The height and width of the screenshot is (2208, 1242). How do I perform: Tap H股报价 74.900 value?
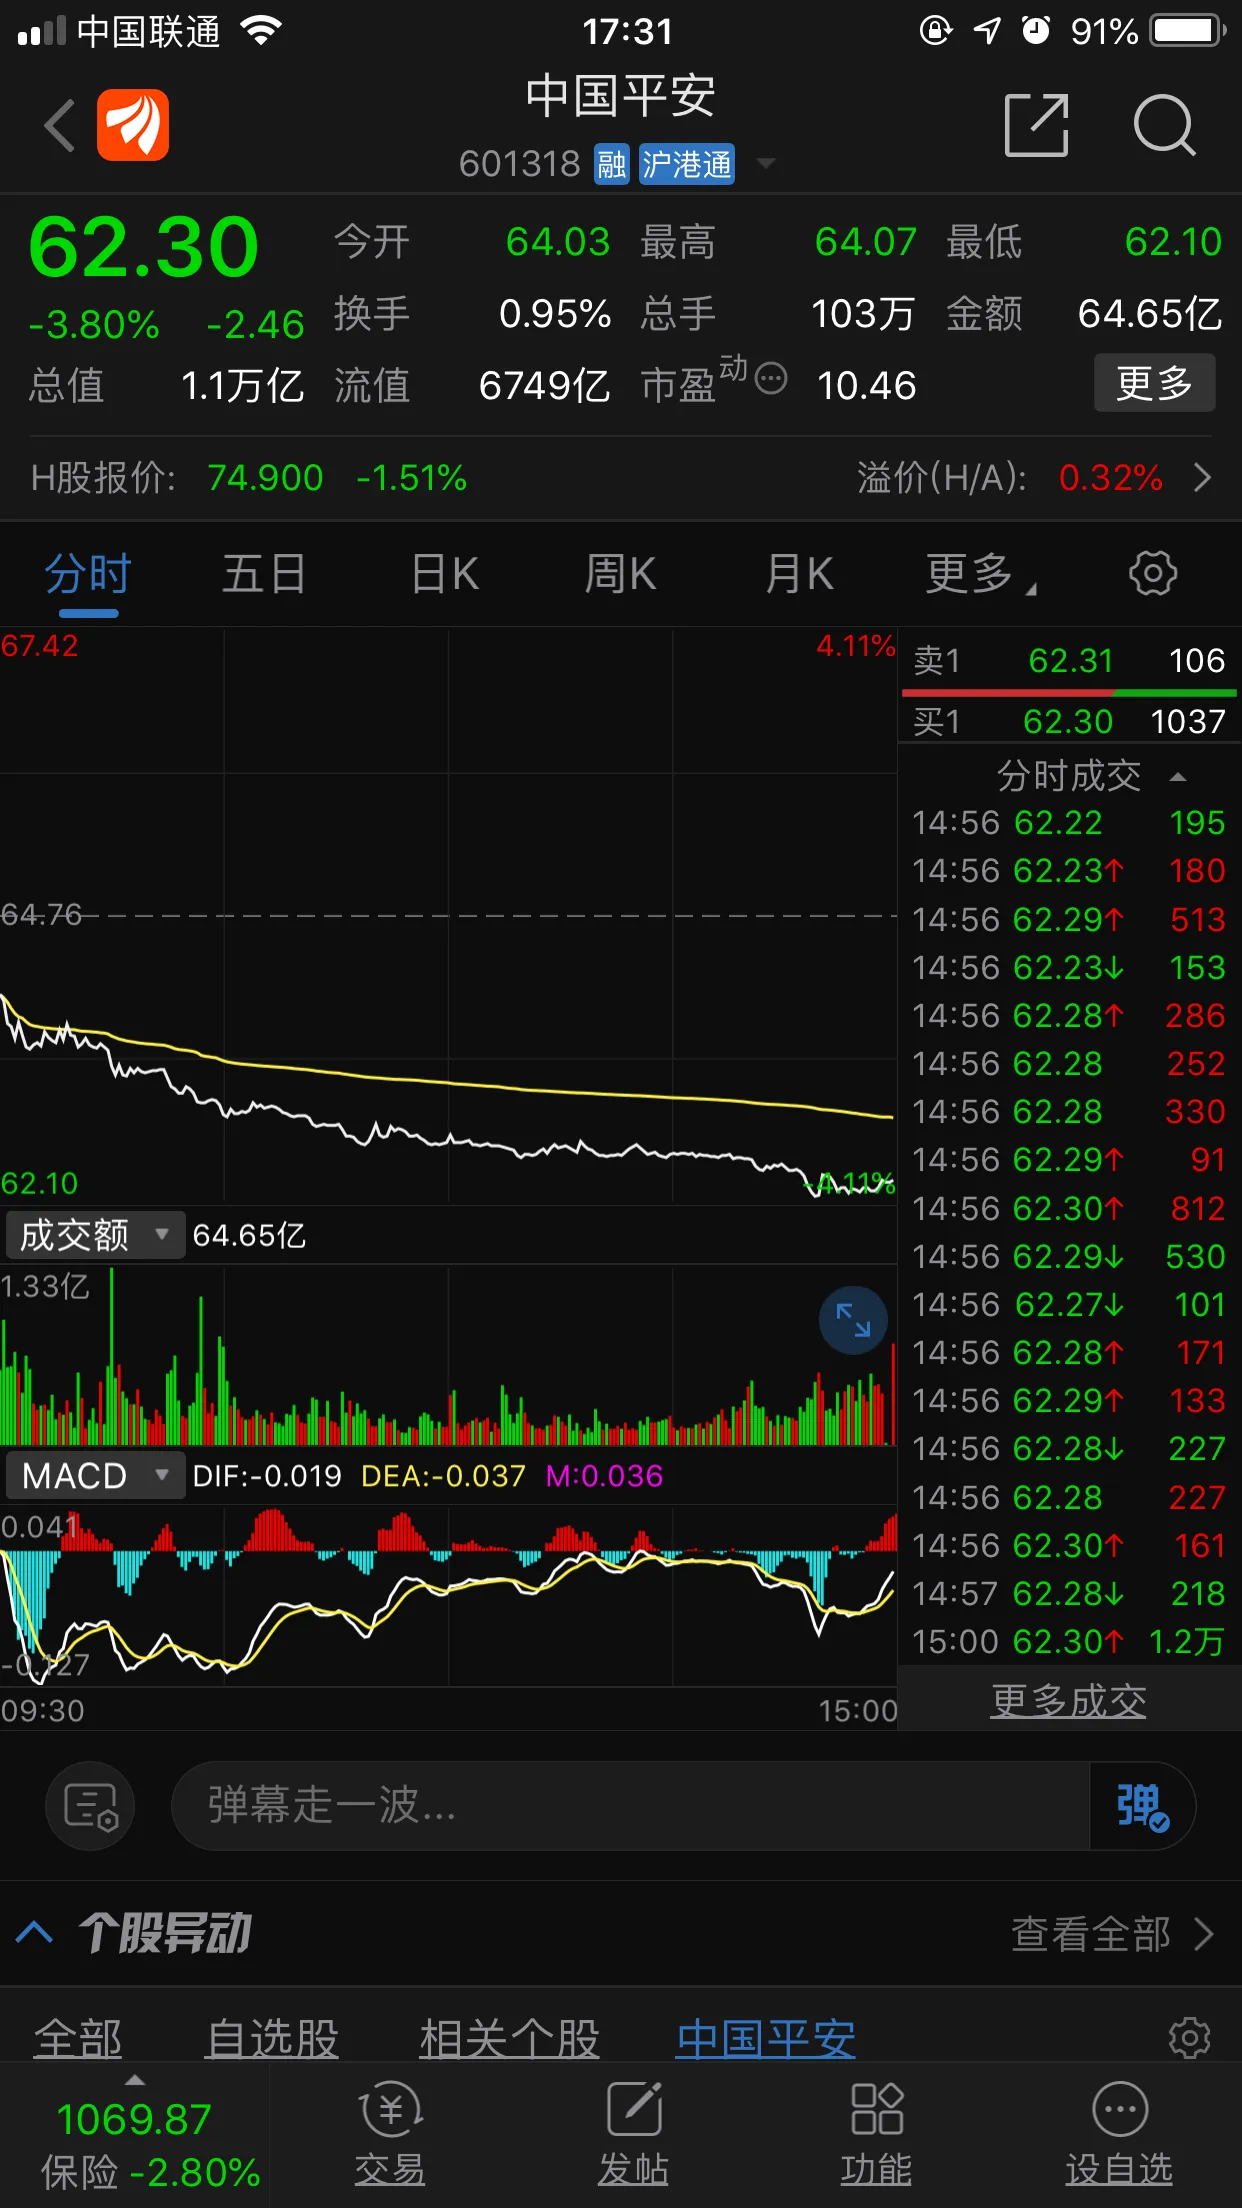click(265, 478)
